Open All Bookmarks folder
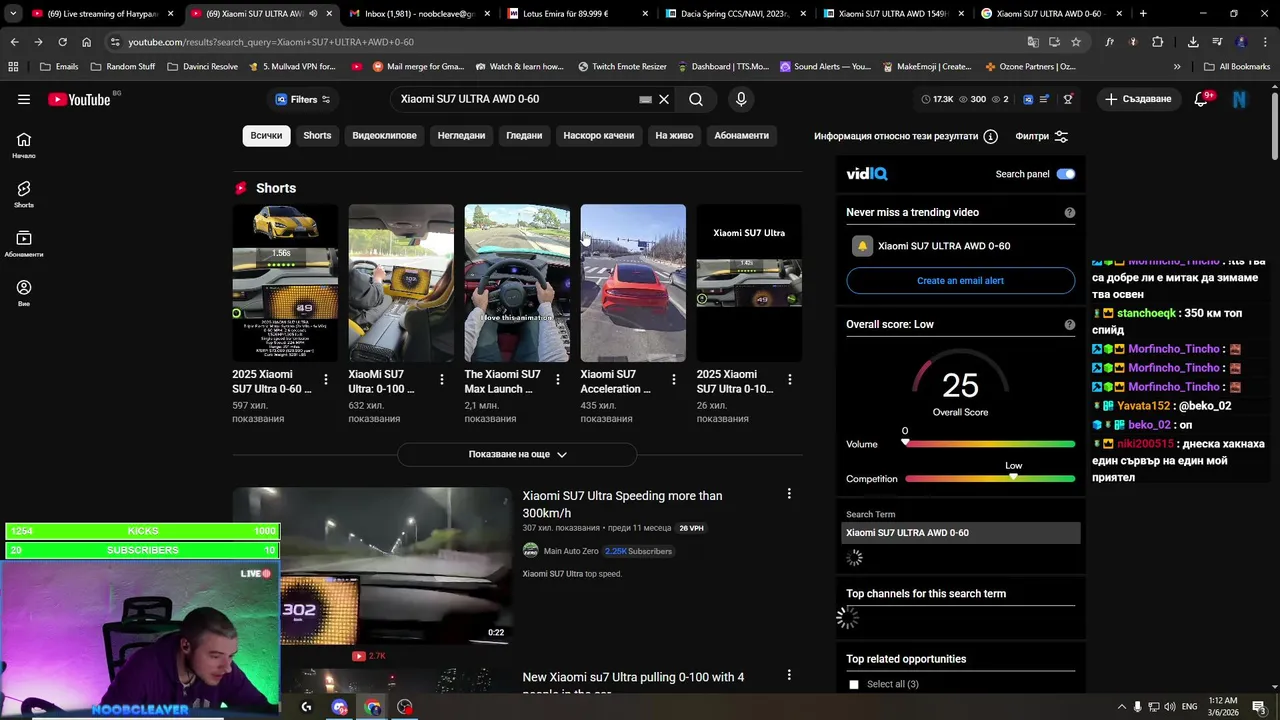 point(1237,67)
